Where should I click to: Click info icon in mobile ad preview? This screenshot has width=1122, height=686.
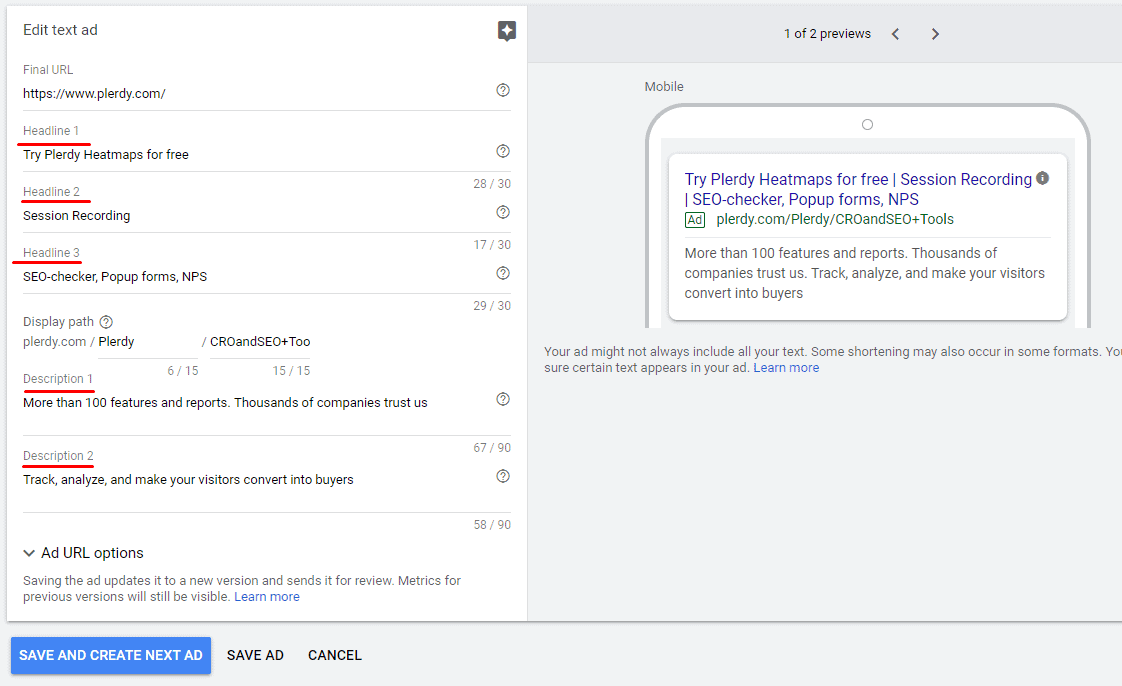click(x=1043, y=178)
